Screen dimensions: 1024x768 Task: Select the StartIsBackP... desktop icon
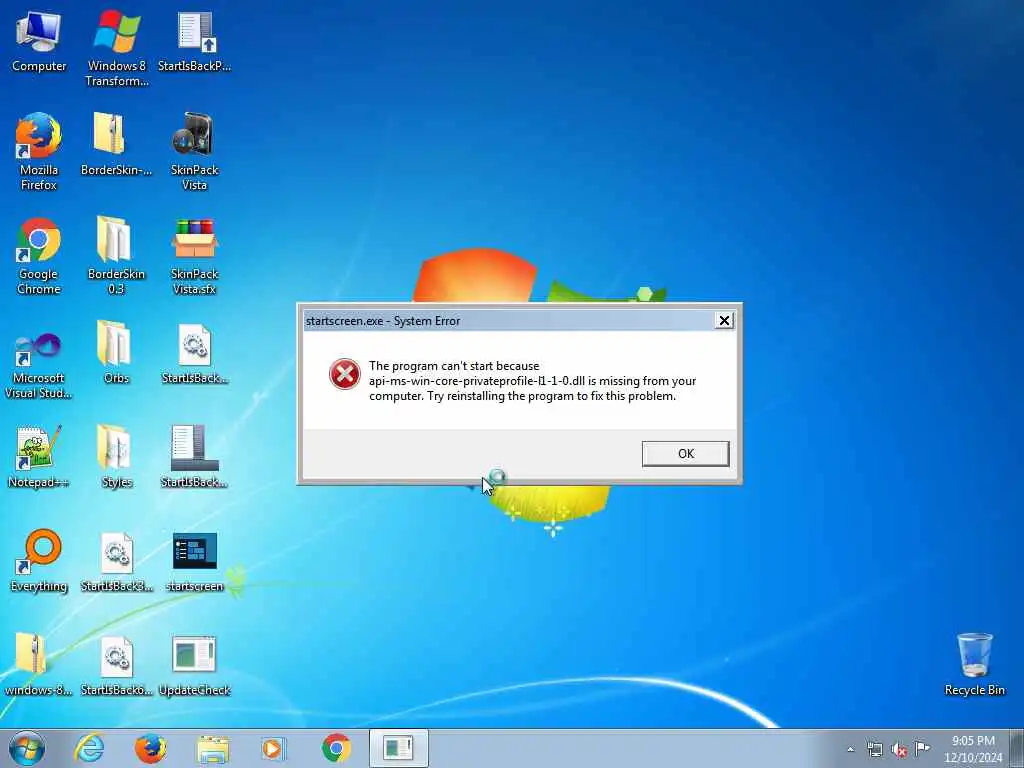(x=195, y=42)
